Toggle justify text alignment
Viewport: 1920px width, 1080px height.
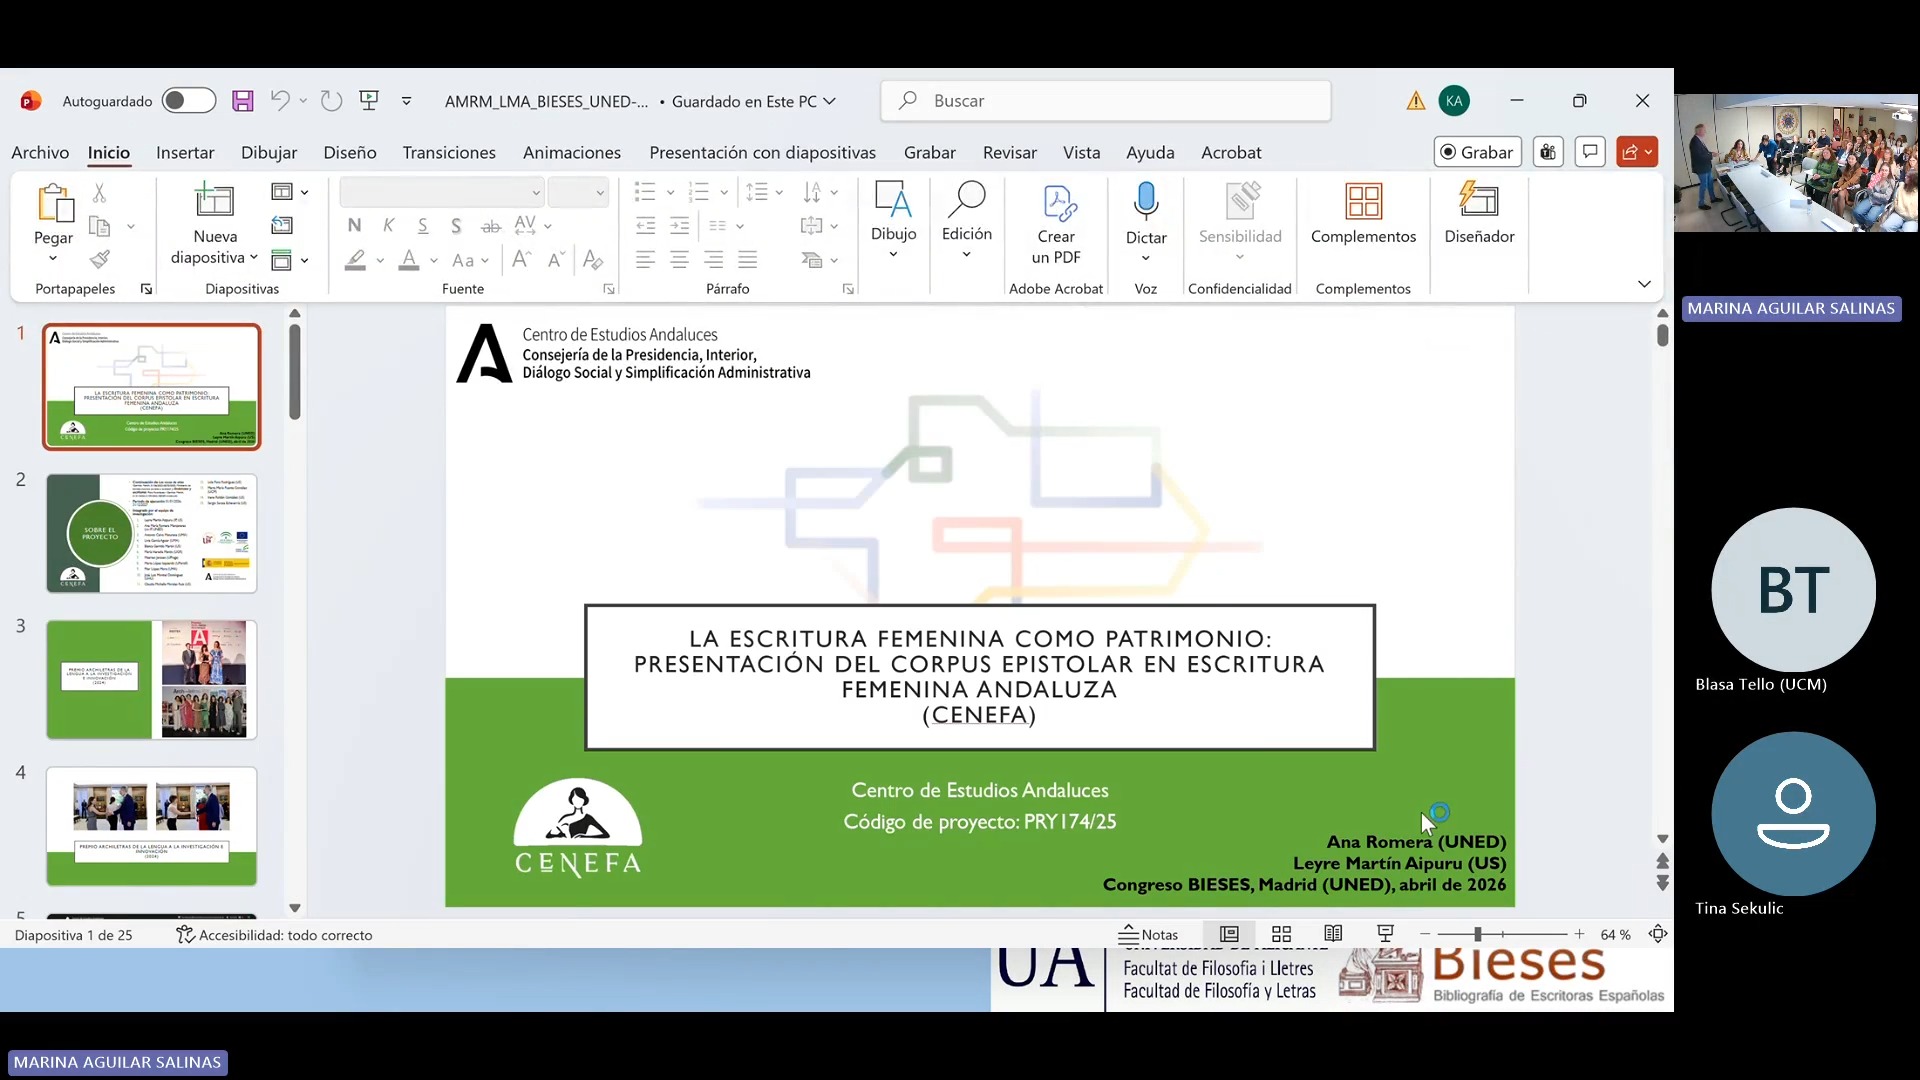click(747, 260)
